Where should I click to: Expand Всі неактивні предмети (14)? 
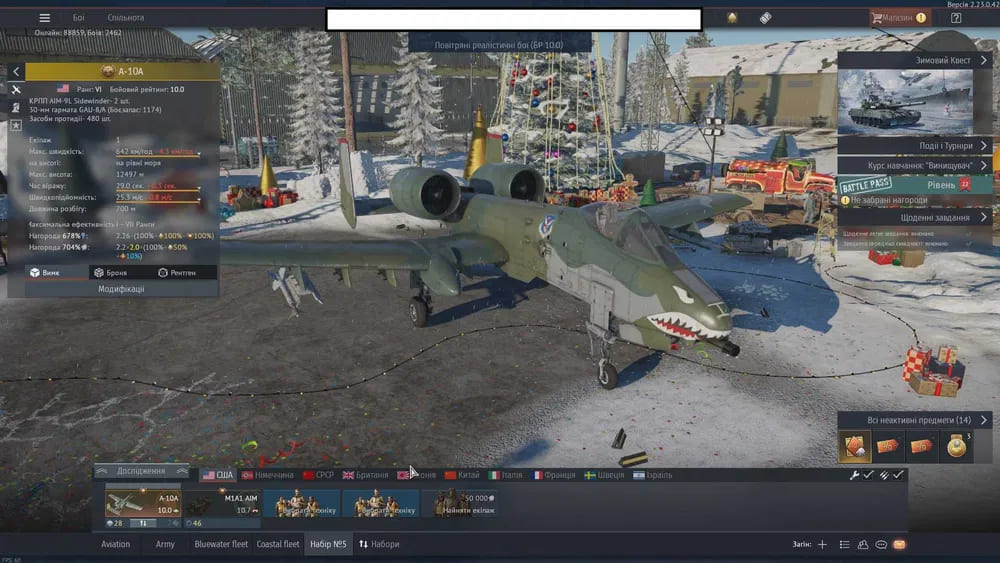tap(984, 420)
